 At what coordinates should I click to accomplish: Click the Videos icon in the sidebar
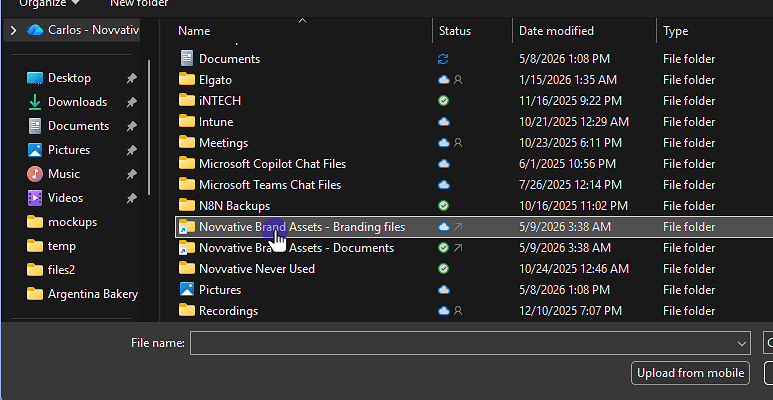[35, 198]
